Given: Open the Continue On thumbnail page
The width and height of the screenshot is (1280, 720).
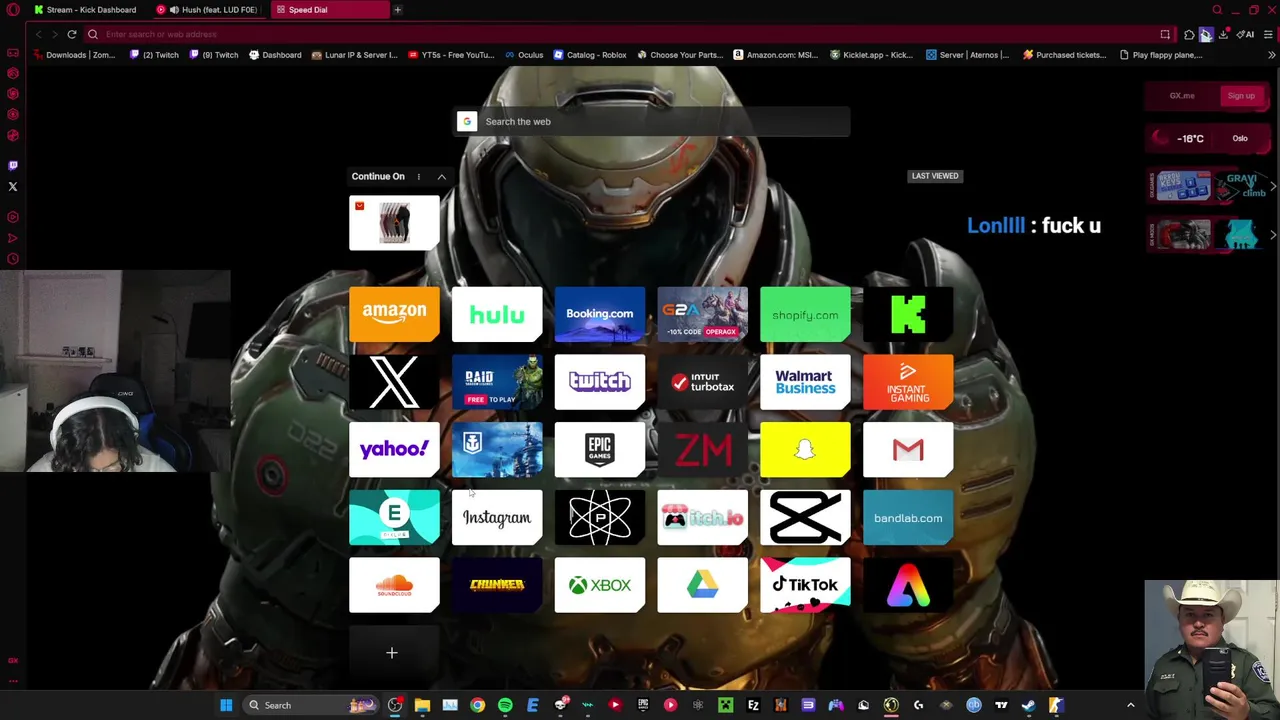Looking at the screenshot, I should [x=394, y=222].
